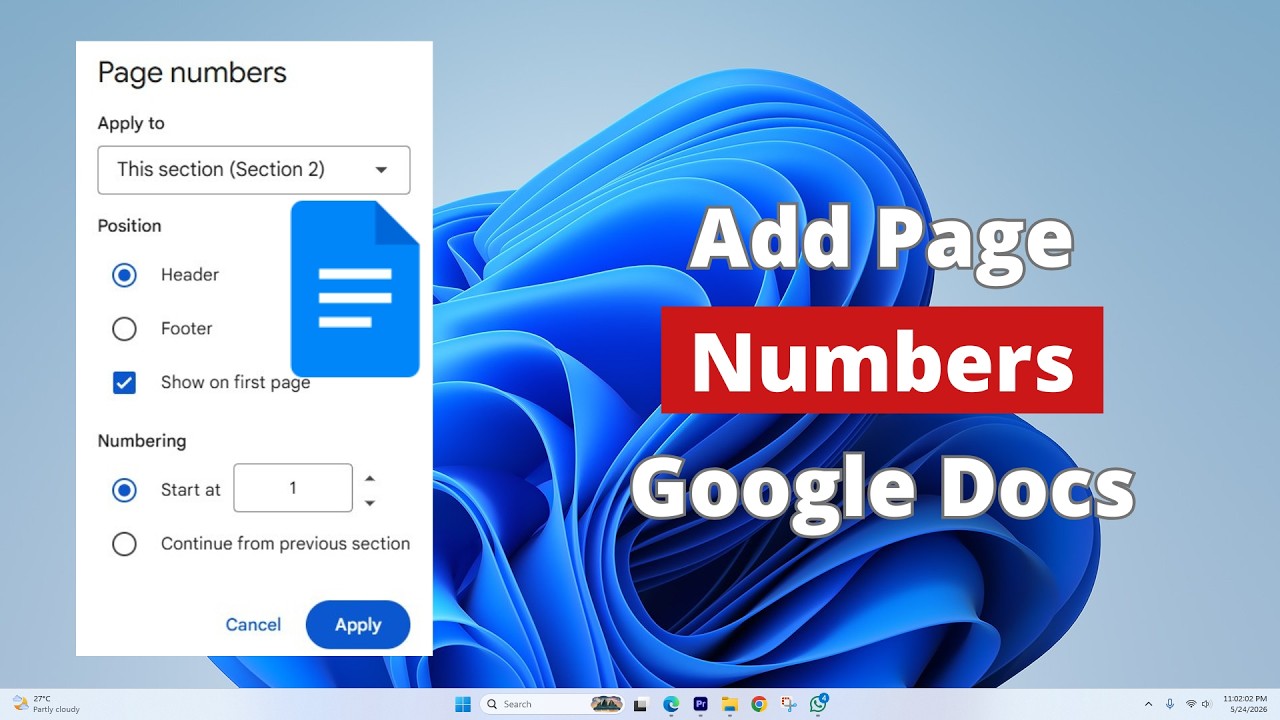Open Task View from the taskbar
Image resolution: width=1280 pixels, height=720 pixels.
(x=641, y=704)
